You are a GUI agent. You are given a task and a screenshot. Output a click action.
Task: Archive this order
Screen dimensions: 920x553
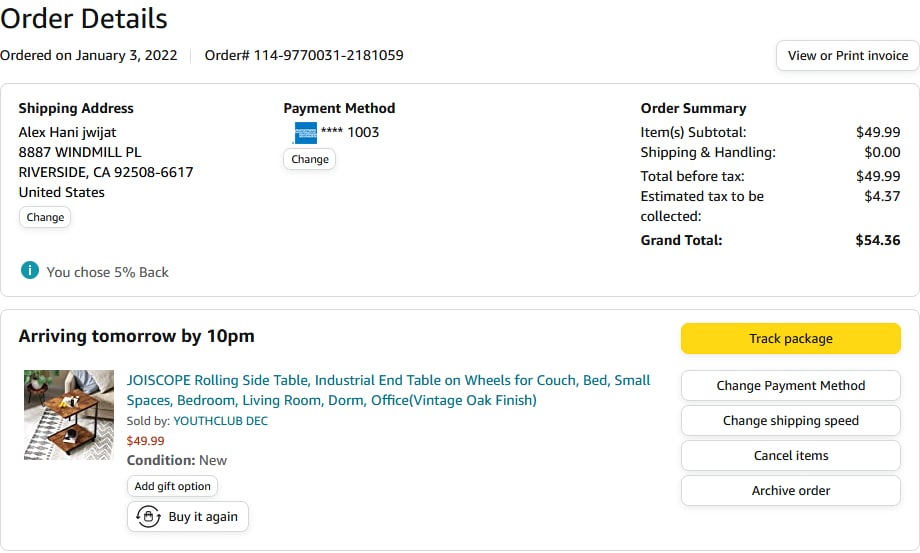pos(790,491)
